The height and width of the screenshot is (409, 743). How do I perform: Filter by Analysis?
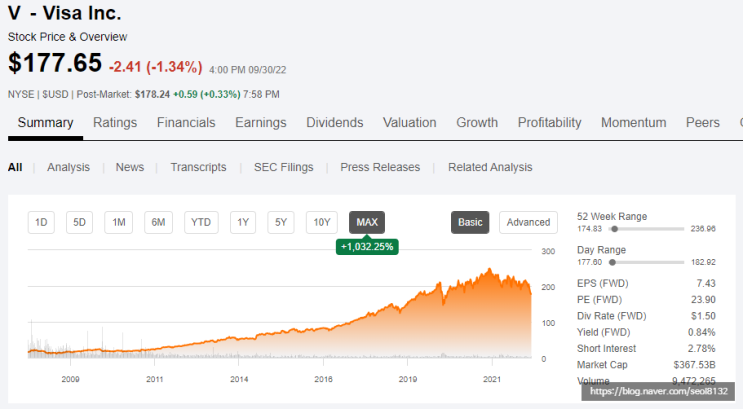(x=68, y=167)
